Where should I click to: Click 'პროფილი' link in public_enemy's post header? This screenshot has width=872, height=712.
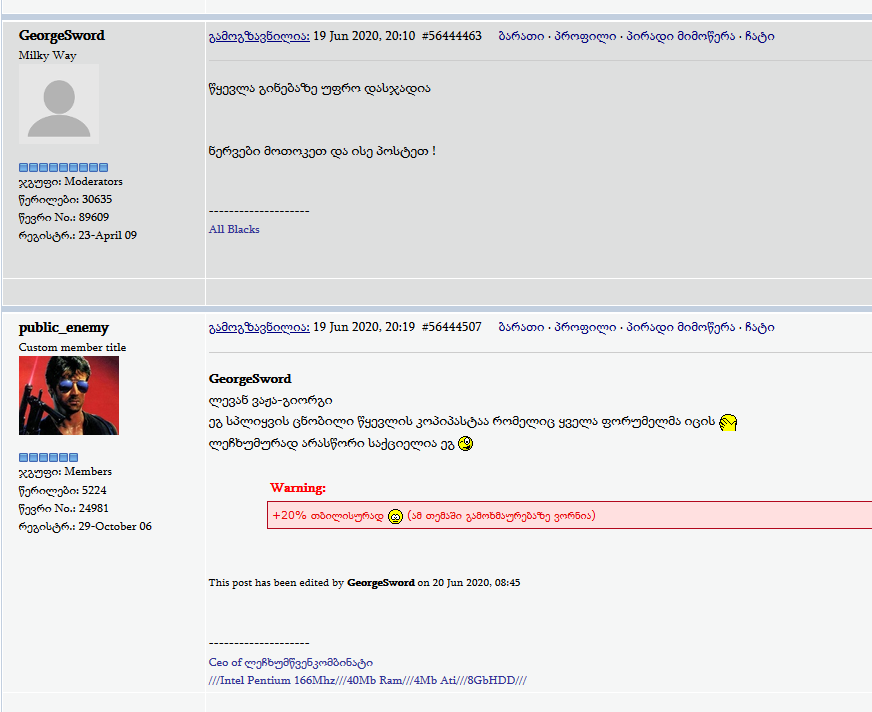click(x=586, y=327)
